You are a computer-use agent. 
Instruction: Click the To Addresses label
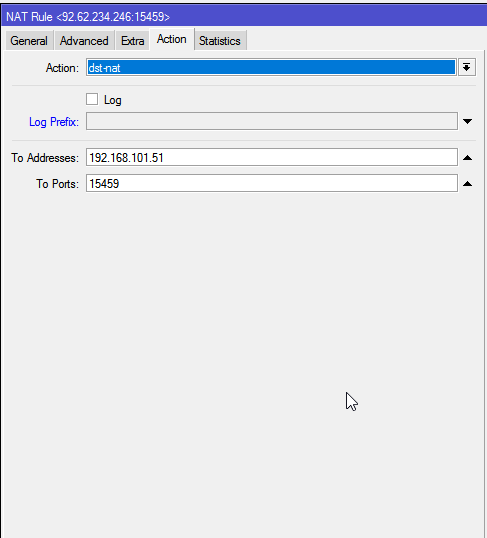45,158
